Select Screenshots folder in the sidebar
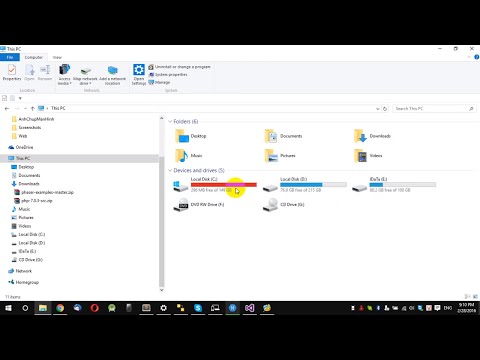 30,127
